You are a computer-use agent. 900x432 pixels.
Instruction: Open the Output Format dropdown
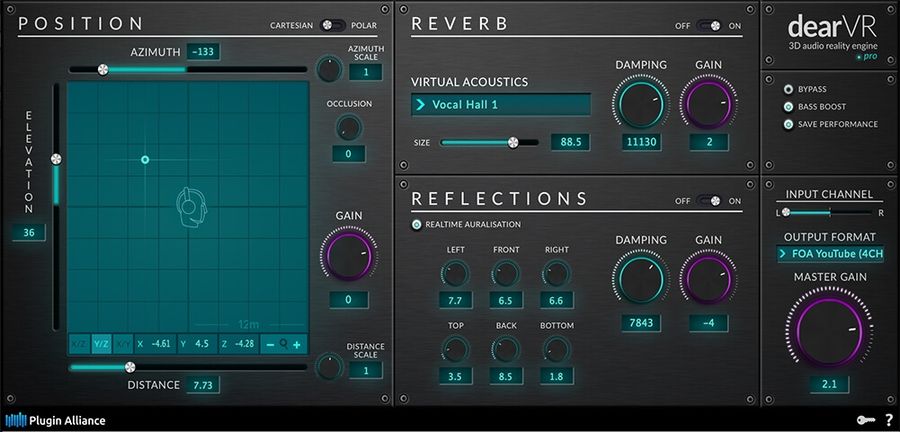click(x=830, y=254)
